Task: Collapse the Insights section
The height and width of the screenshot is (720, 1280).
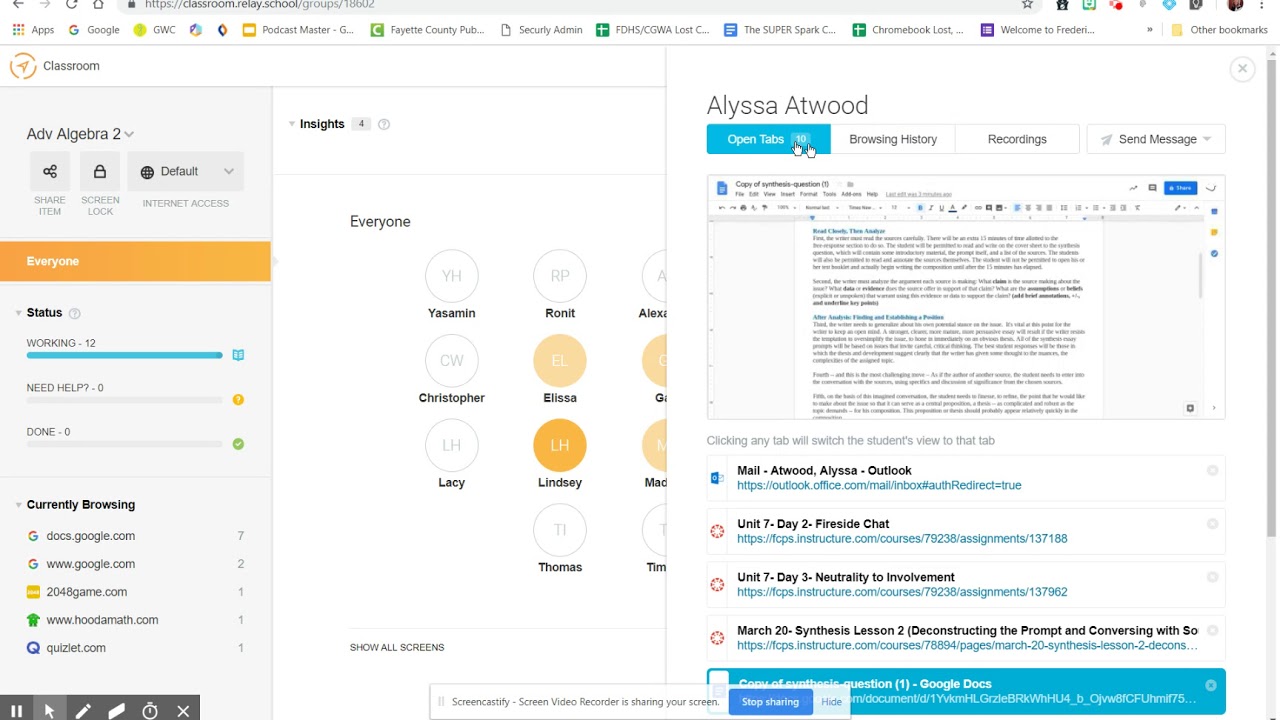Action: 292,124
